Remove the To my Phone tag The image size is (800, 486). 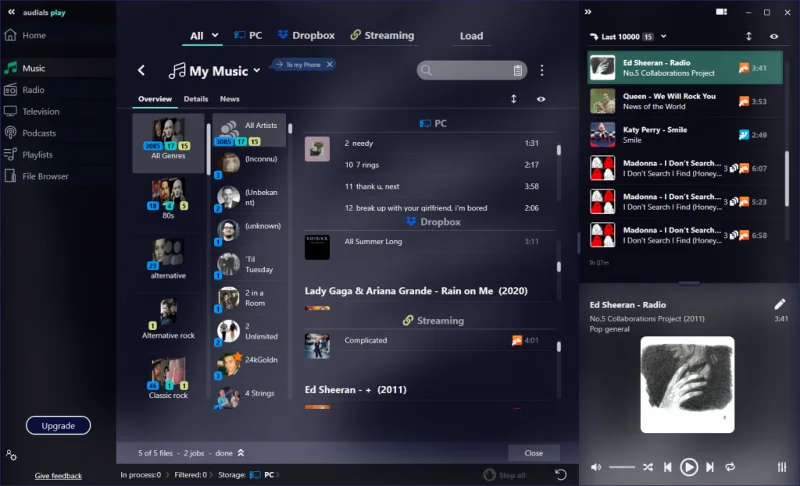(330, 64)
